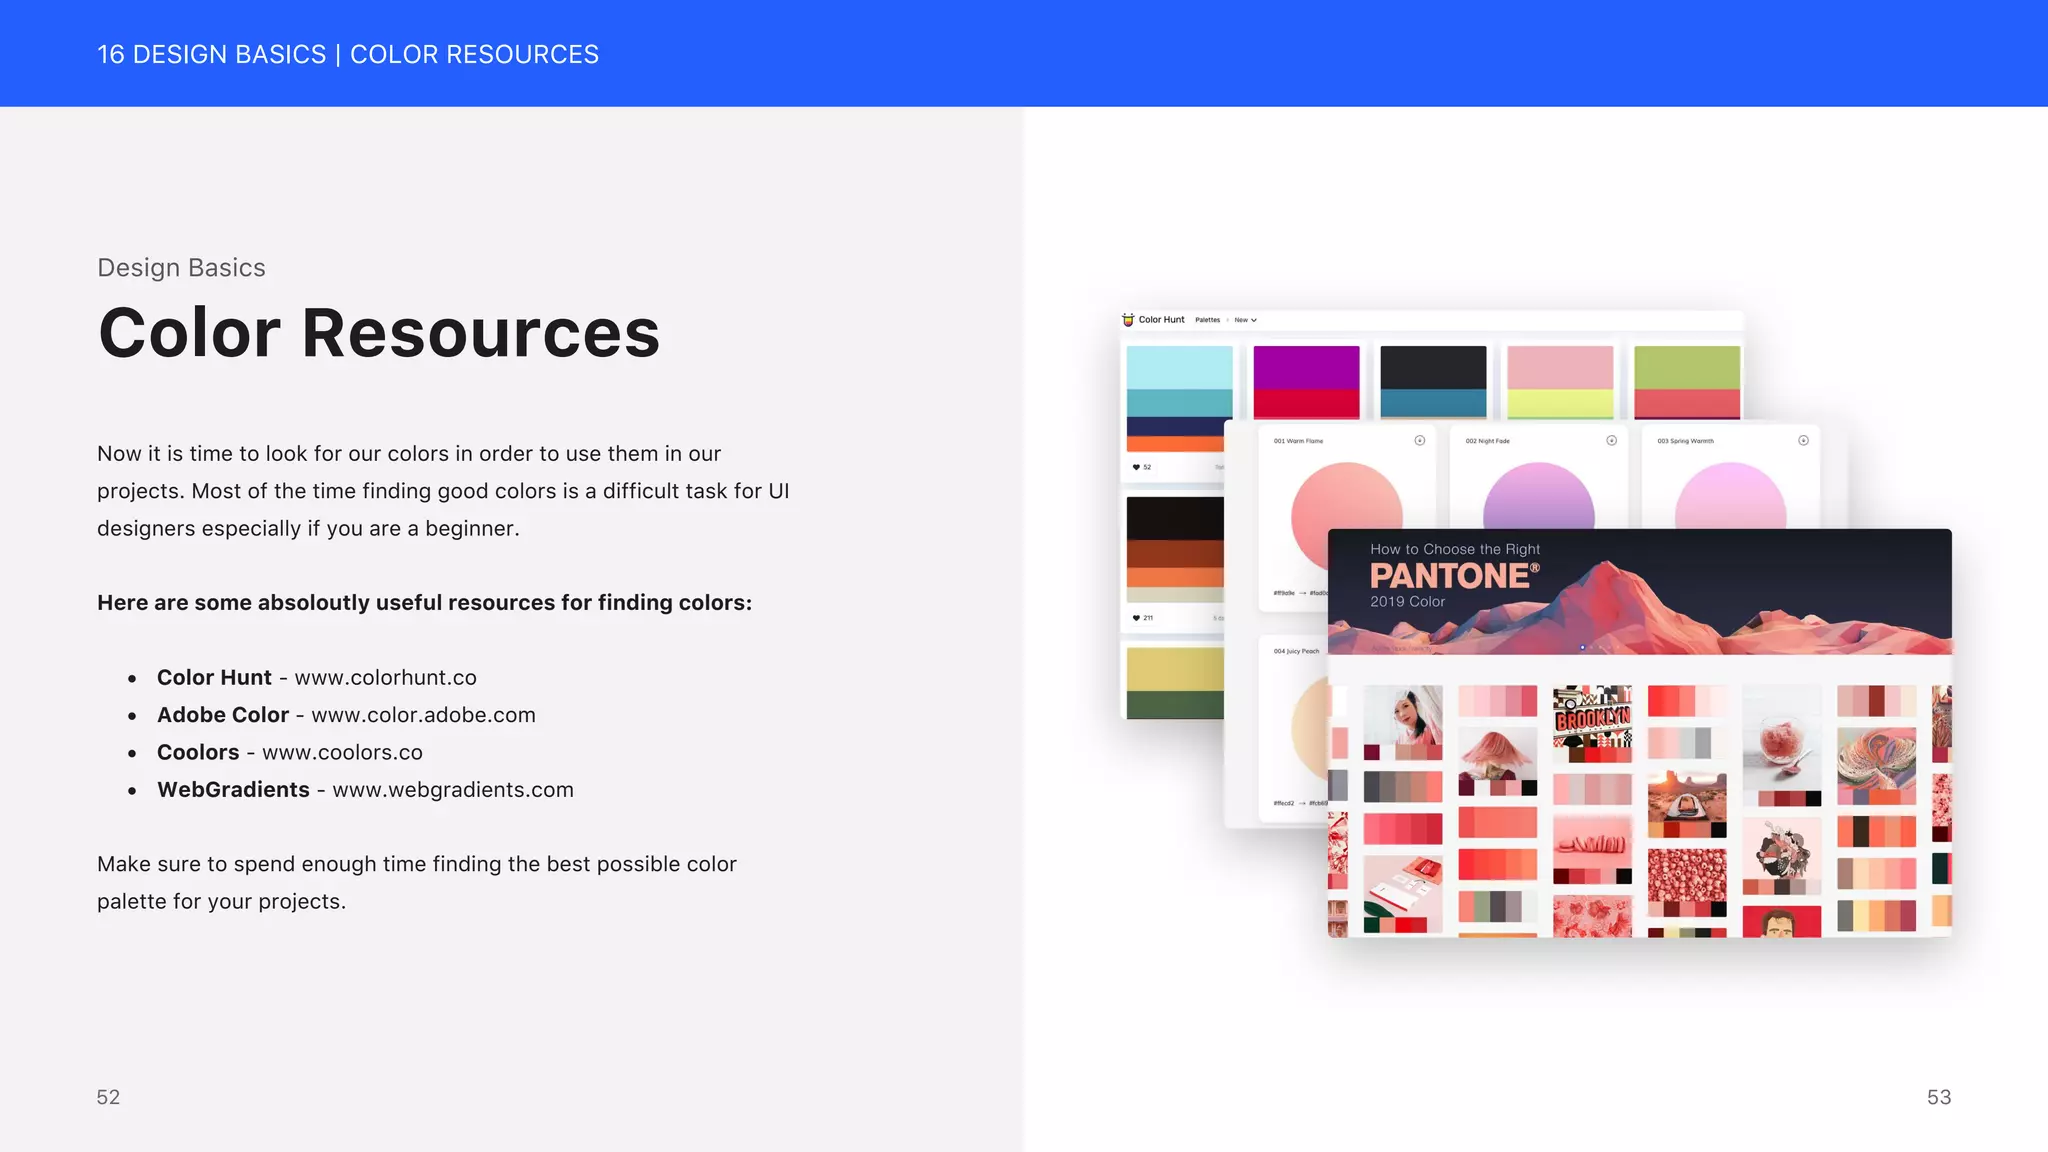Open the floral figure illustration thumbnail
This screenshot has width=2048, height=1152.
(x=1781, y=855)
